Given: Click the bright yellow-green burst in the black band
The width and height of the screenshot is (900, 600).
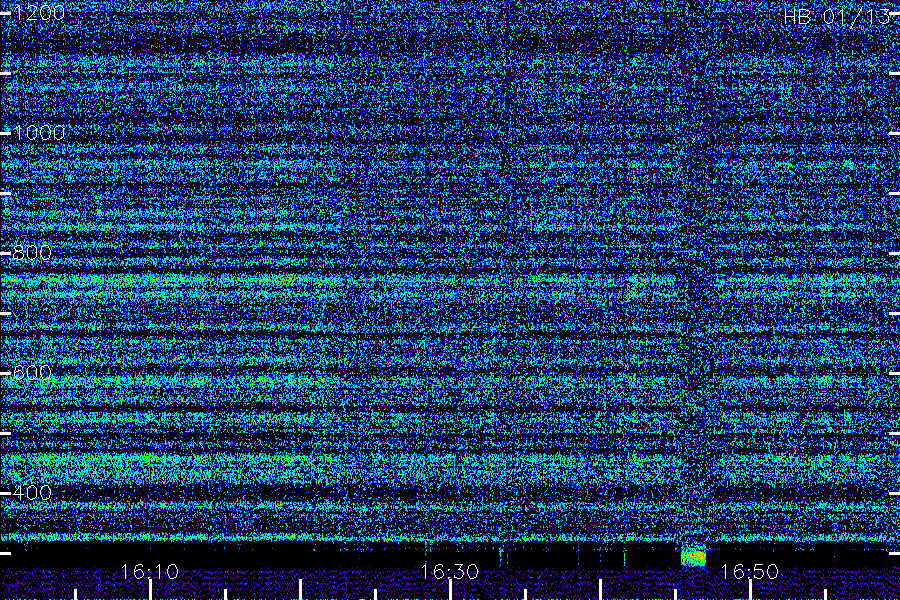Looking at the screenshot, I should coord(693,557).
